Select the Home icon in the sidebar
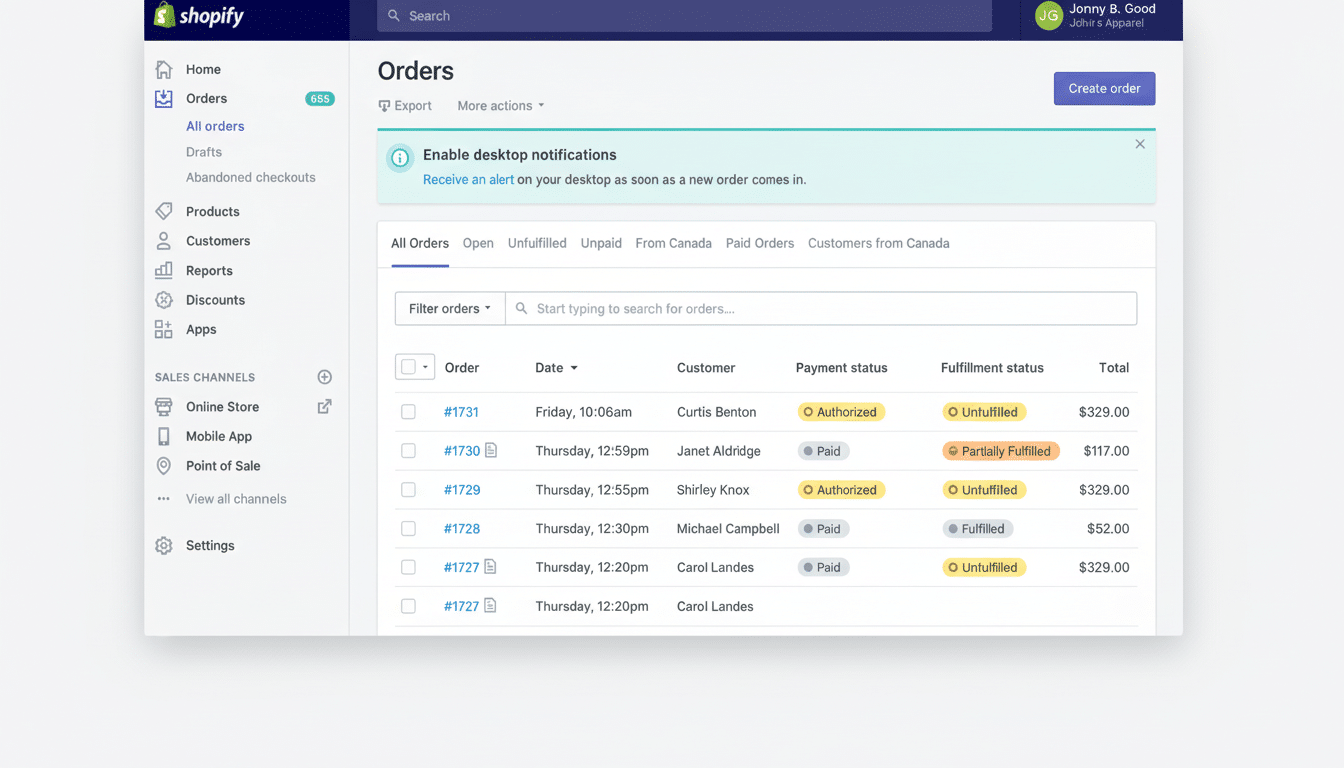The width and height of the screenshot is (1344, 768). tap(163, 69)
